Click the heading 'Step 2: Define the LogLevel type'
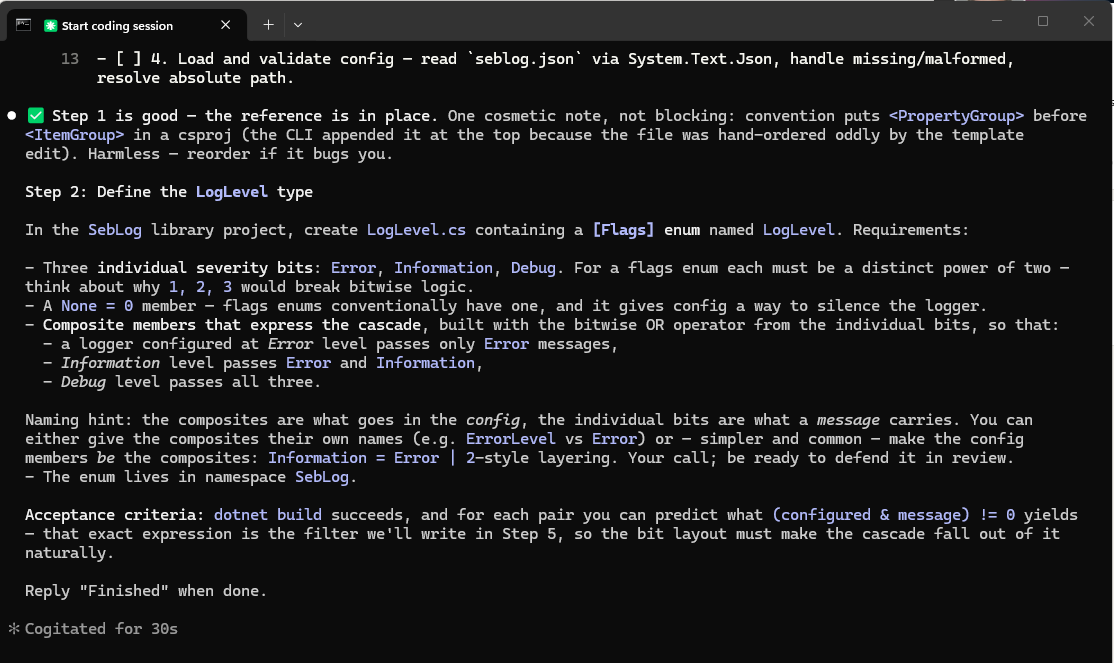The width and height of the screenshot is (1114, 663). pyautogui.click(x=169, y=192)
